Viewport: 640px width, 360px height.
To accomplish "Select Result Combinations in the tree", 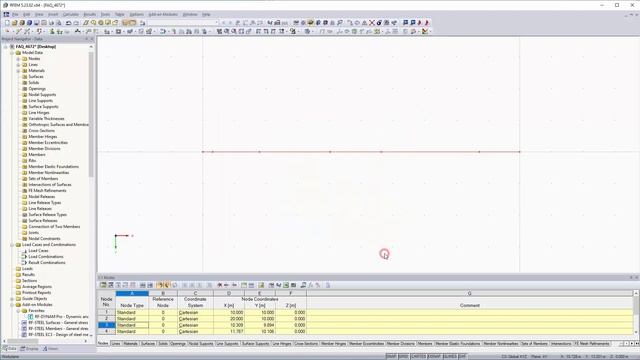I will coord(47,263).
